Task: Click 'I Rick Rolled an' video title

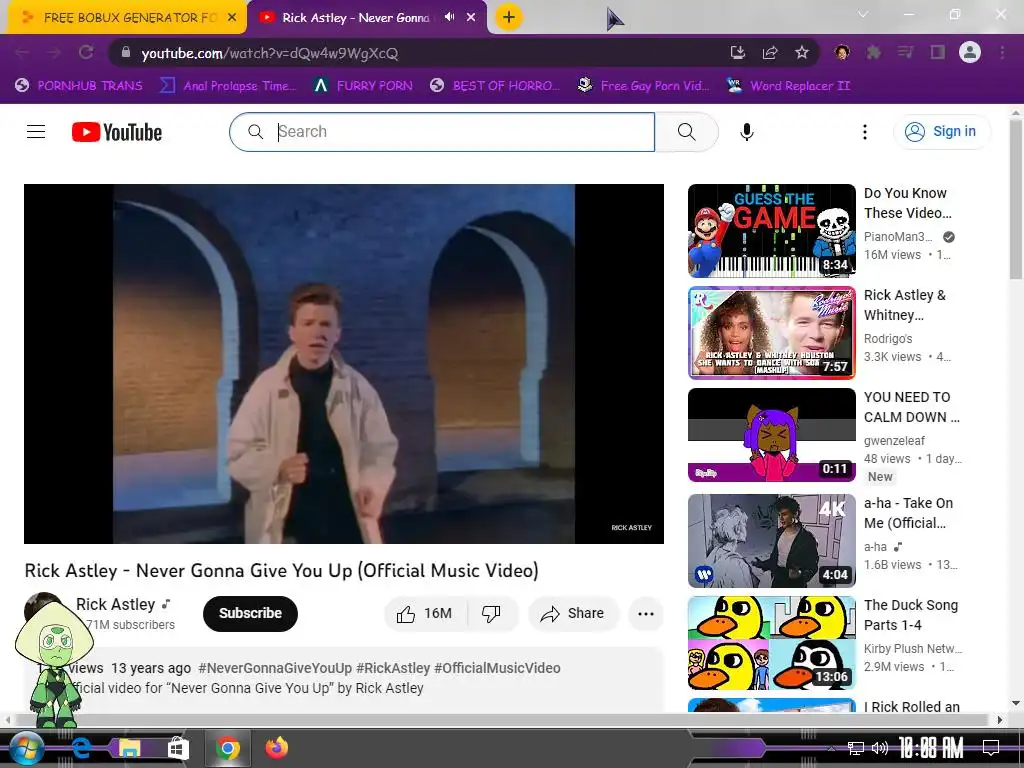Action: 912,707
